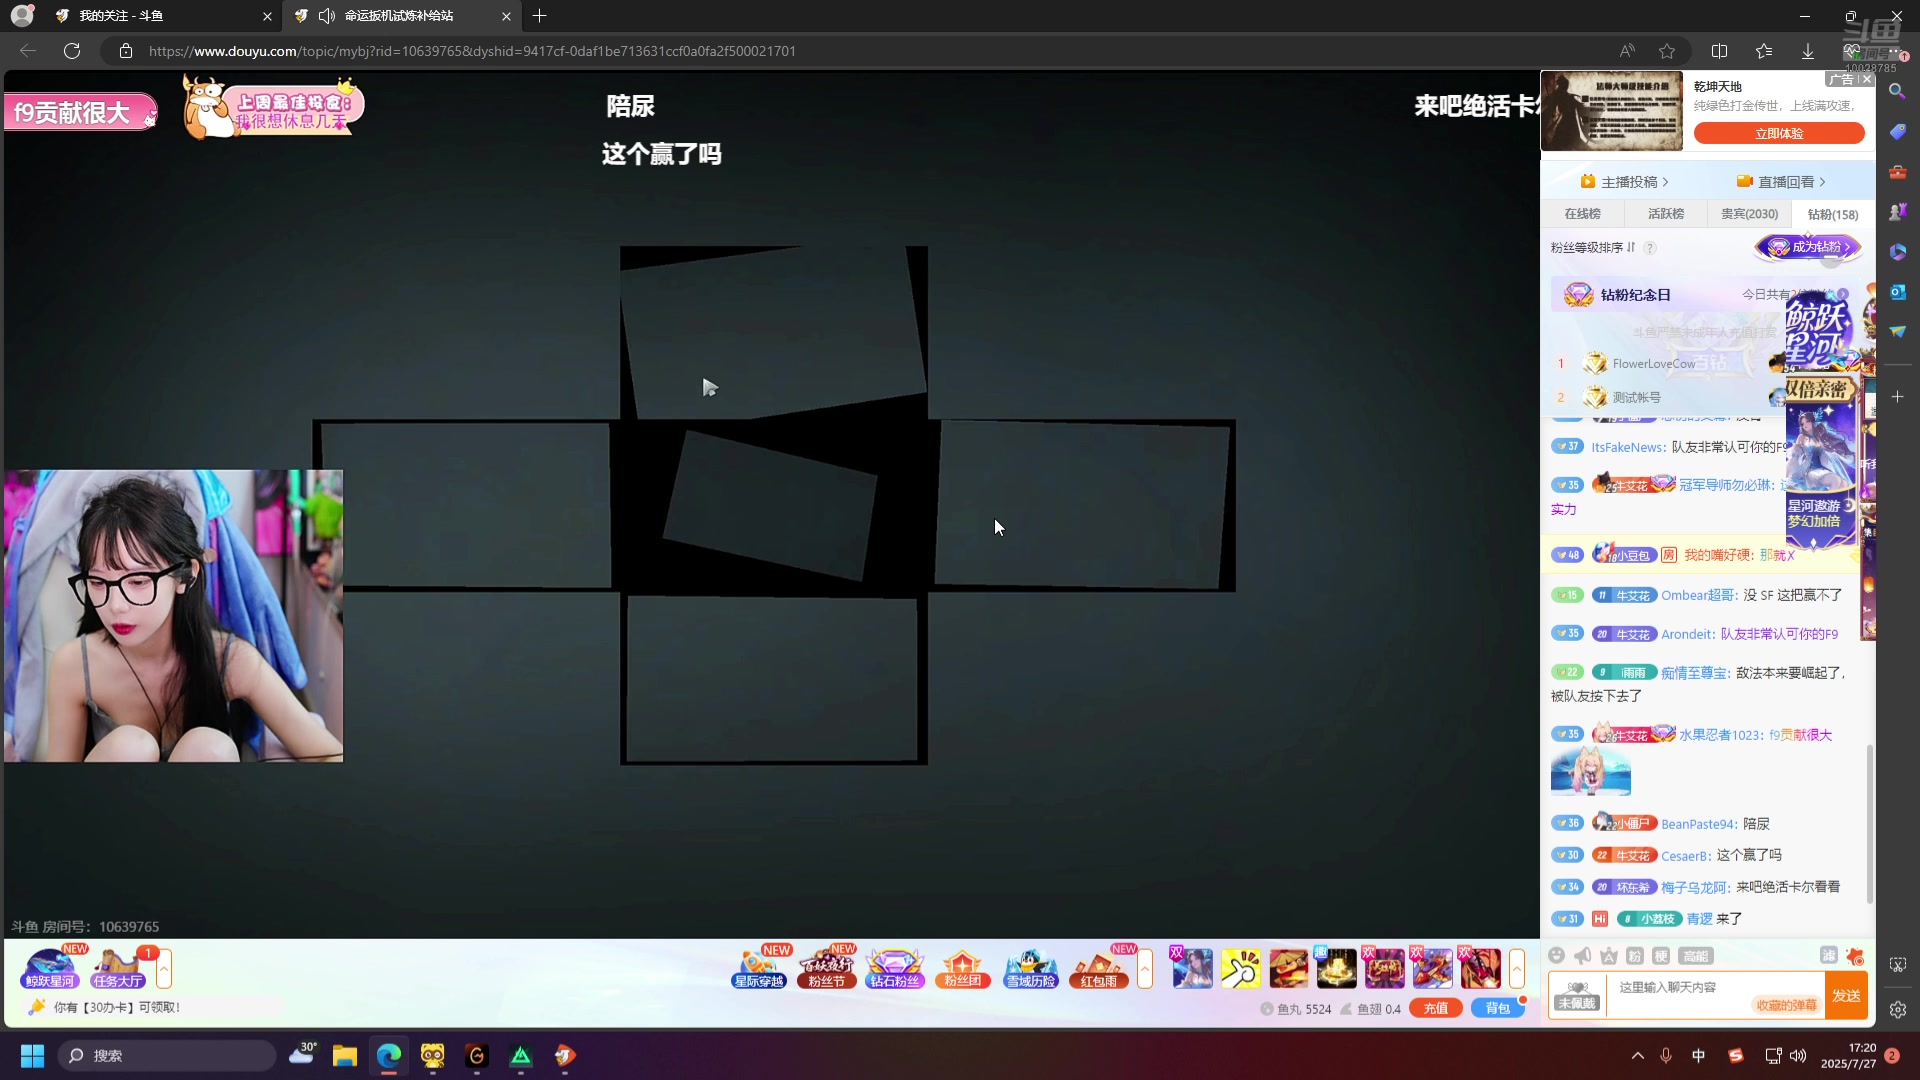Click the 高能 high-energy danmaku icon
1920x1080 pixels.
(1696, 956)
